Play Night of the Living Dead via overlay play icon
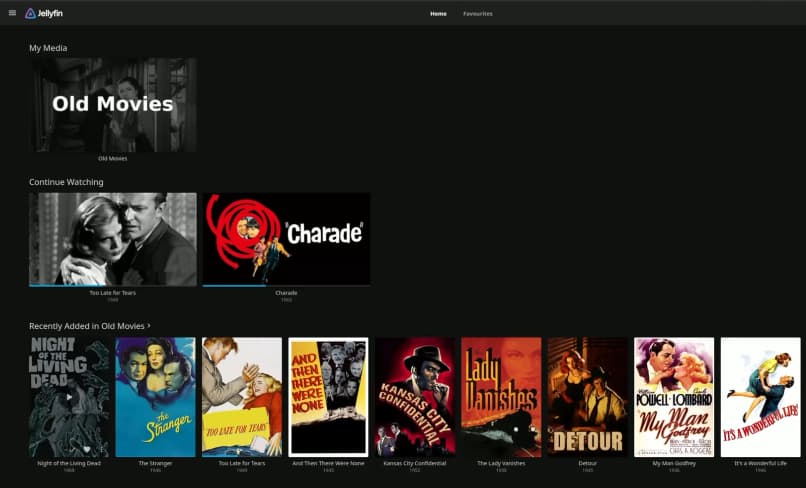 pos(69,397)
